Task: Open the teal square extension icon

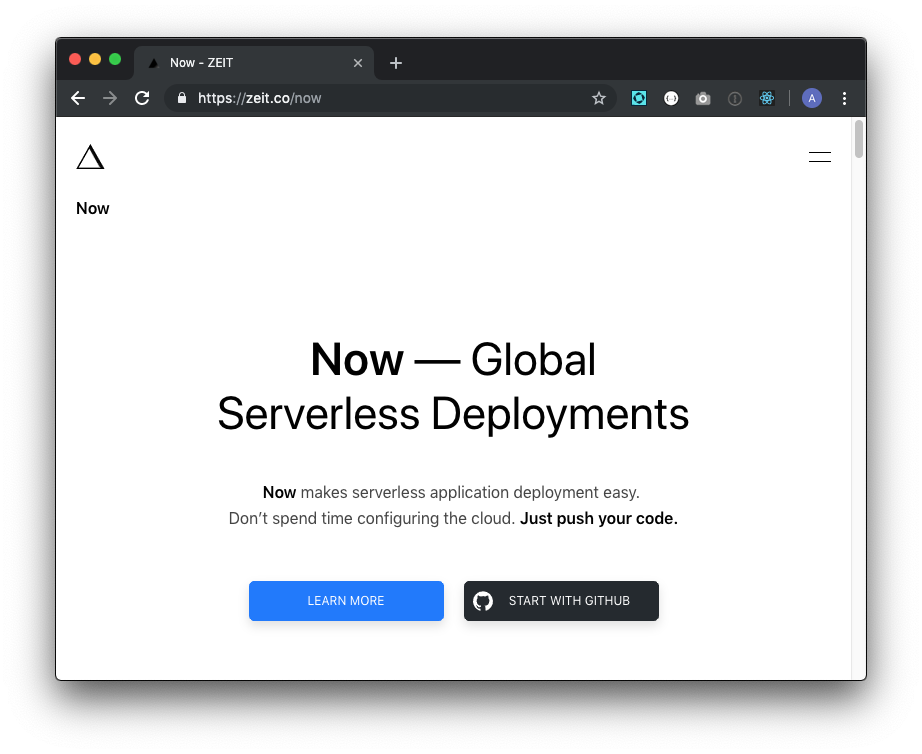Action: click(639, 98)
